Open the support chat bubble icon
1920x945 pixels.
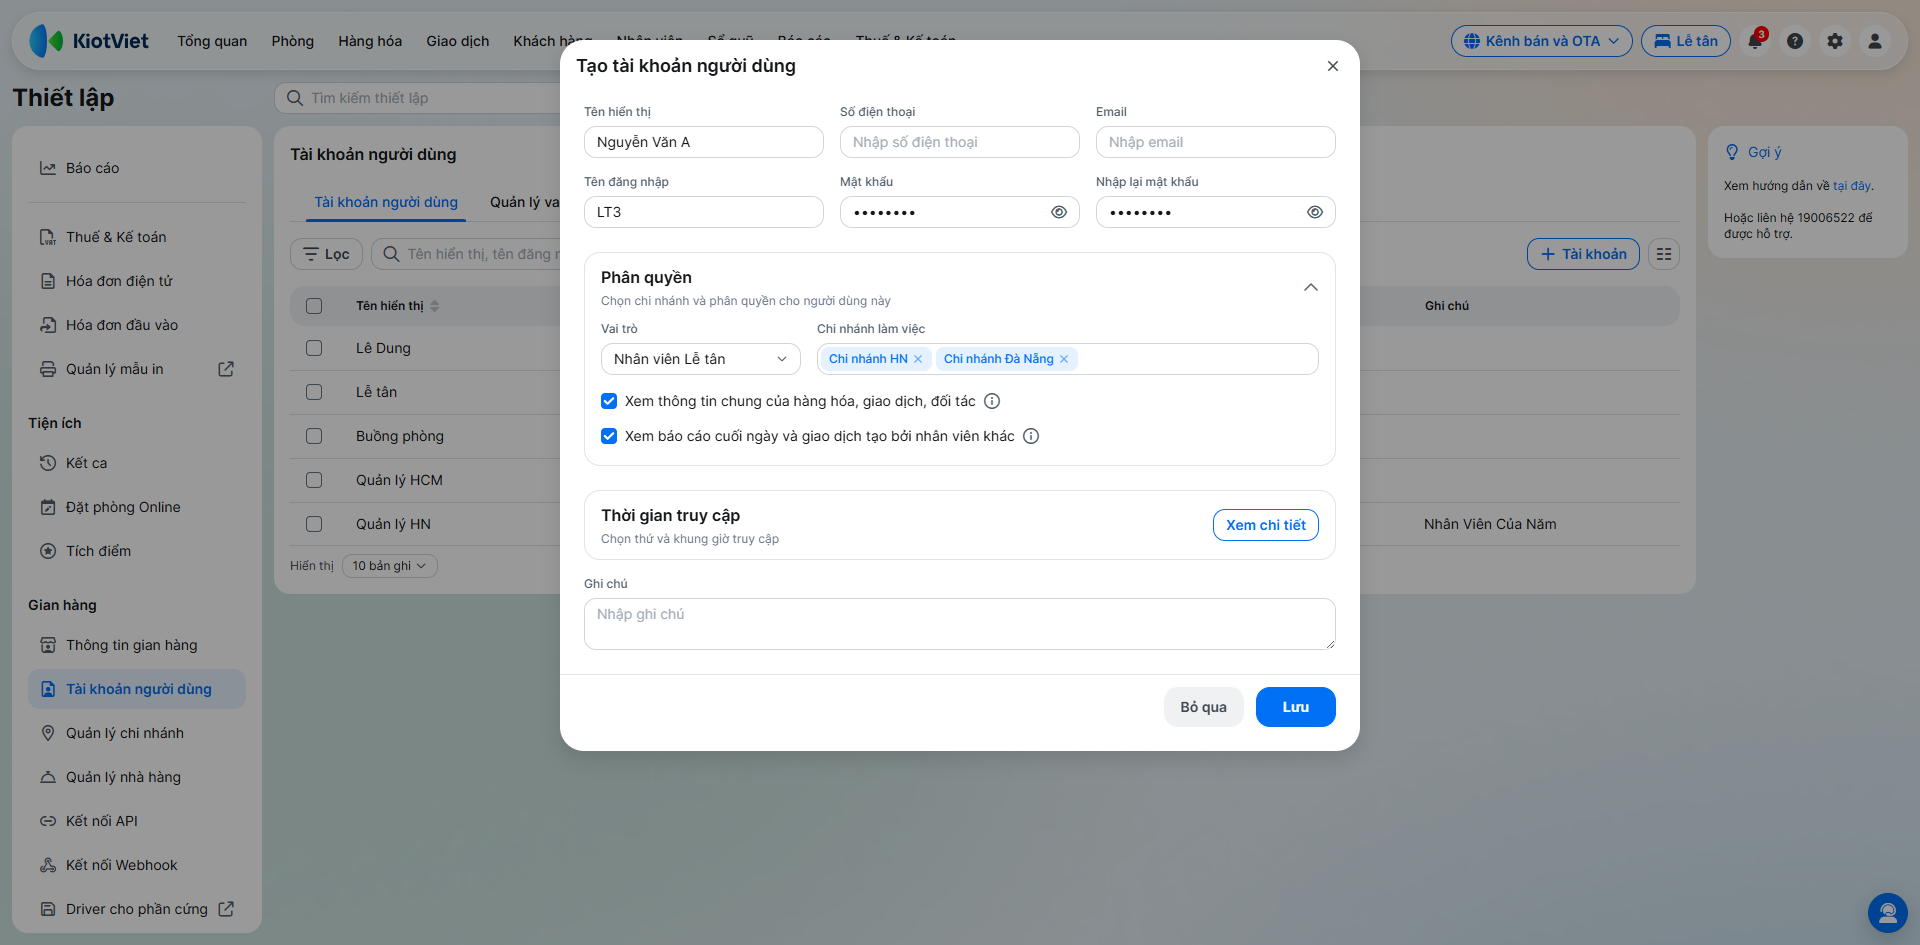click(x=1888, y=913)
